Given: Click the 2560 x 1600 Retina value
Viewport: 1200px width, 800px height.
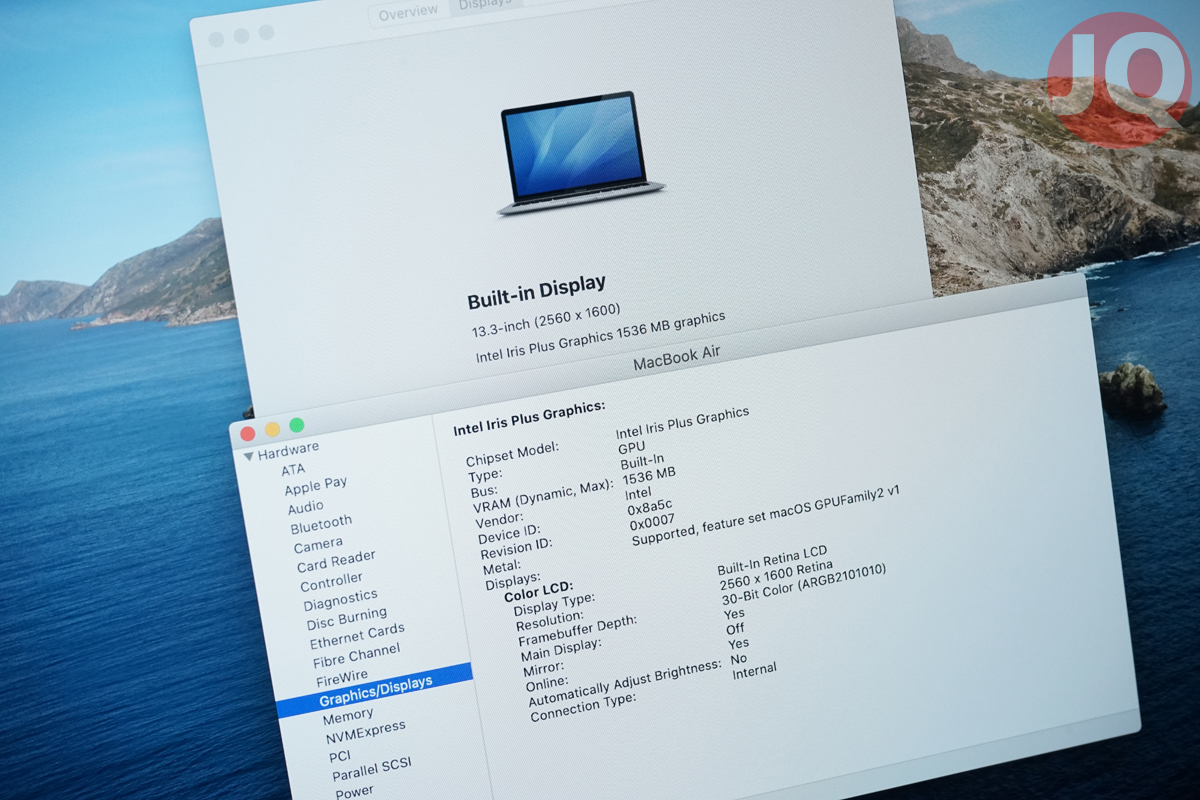Looking at the screenshot, I should (x=776, y=577).
